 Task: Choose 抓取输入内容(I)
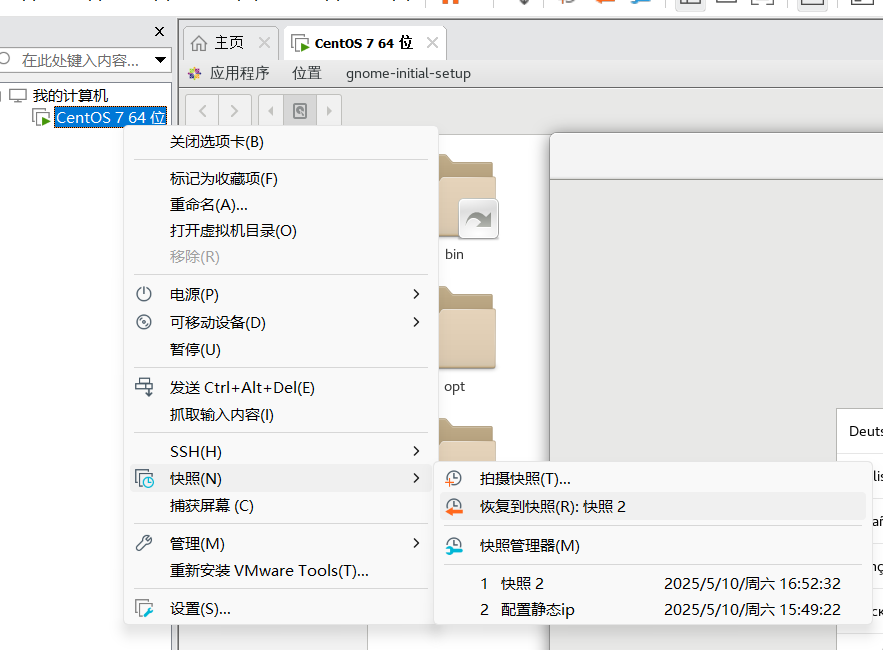point(280,415)
